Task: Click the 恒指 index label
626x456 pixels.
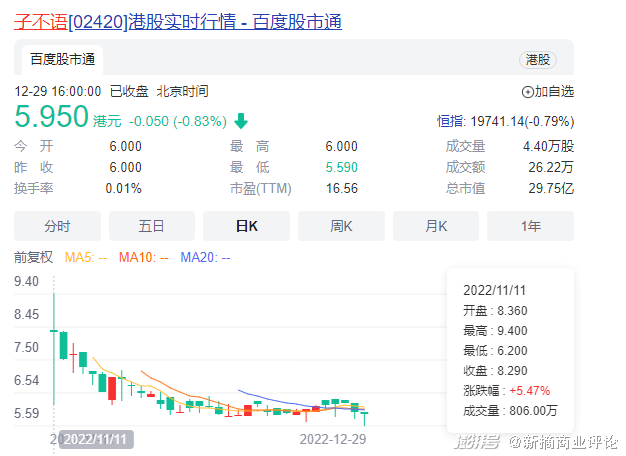Action: [450, 121]
